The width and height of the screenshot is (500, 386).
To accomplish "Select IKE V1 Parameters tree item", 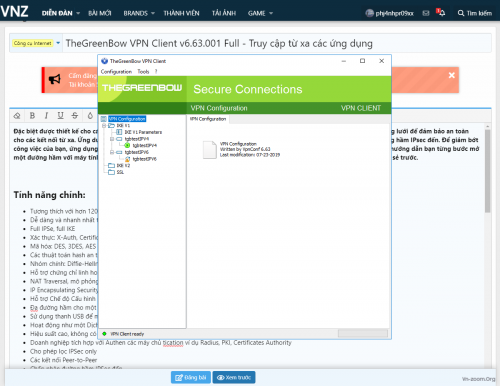I will (x=143, y=132).
